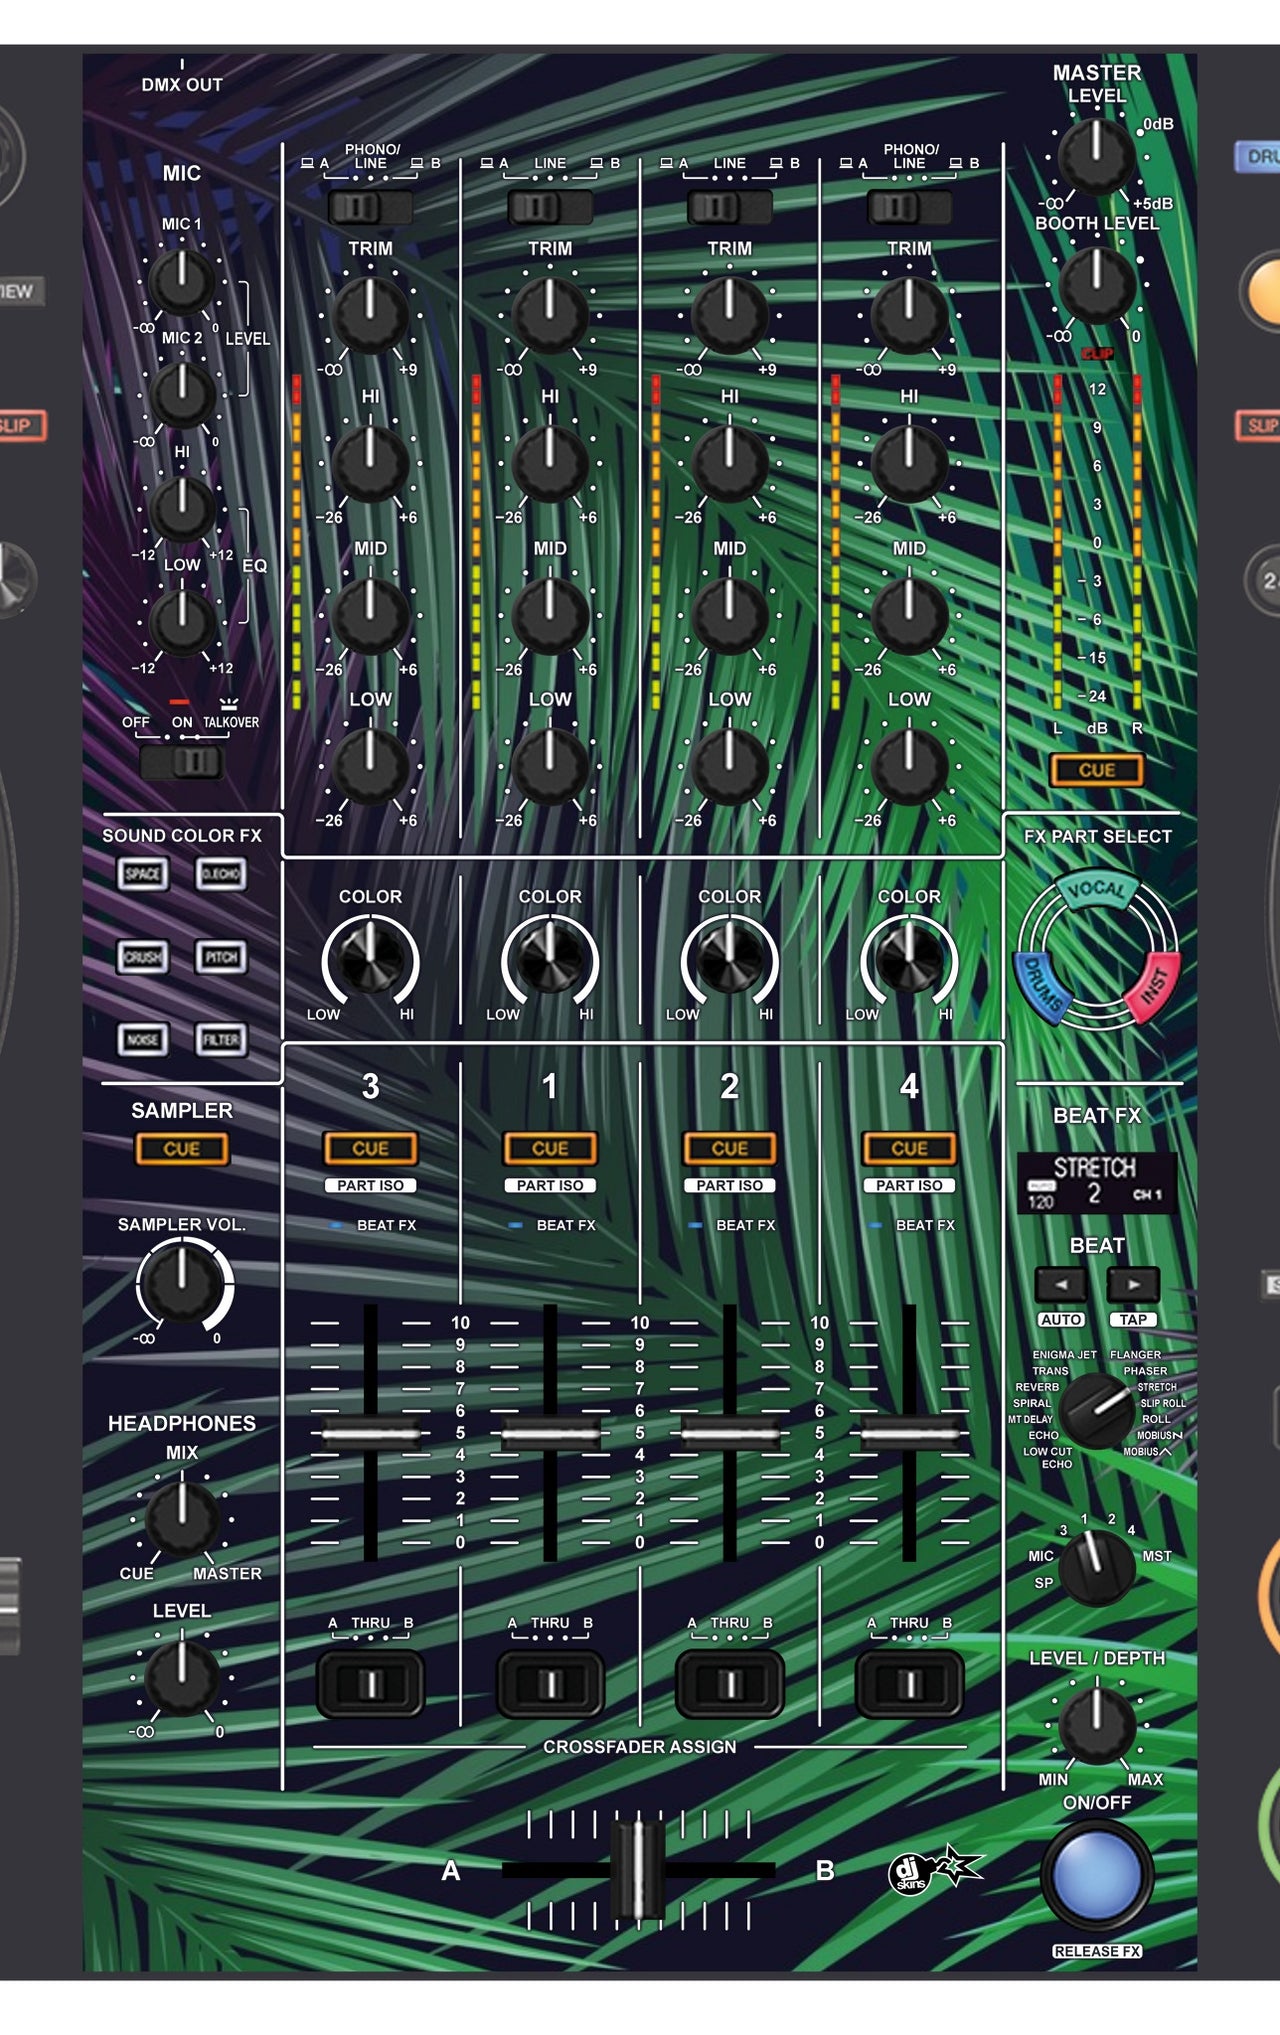Image resolution: width=1280 pixels, height=2035 pixels.
Task: Click the Sampler CUE button
Action: click(182, 1149)
